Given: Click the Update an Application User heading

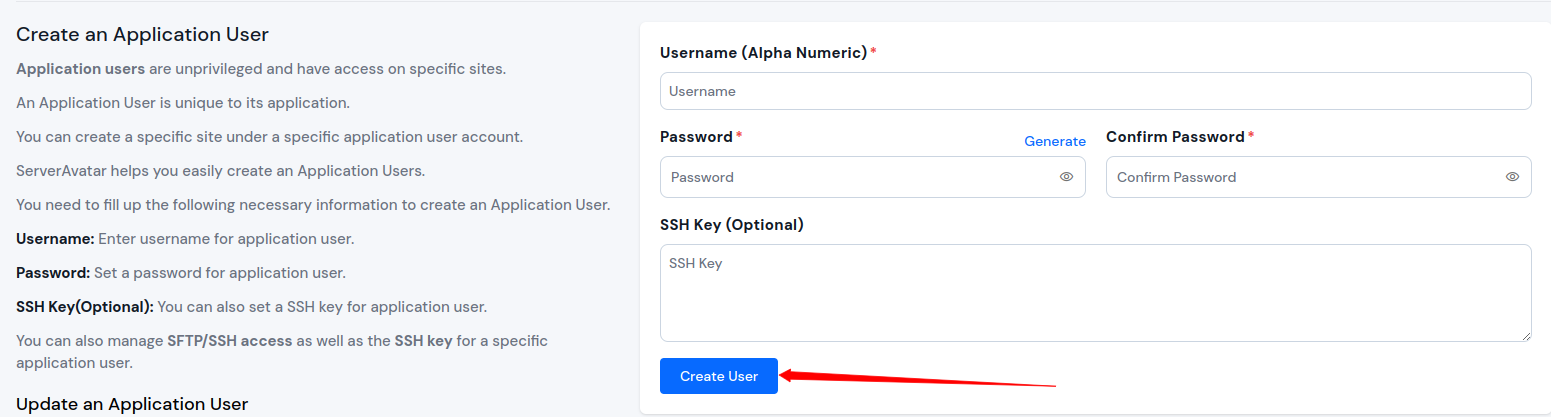Looking at the screenshot, I should coord(132,404).
